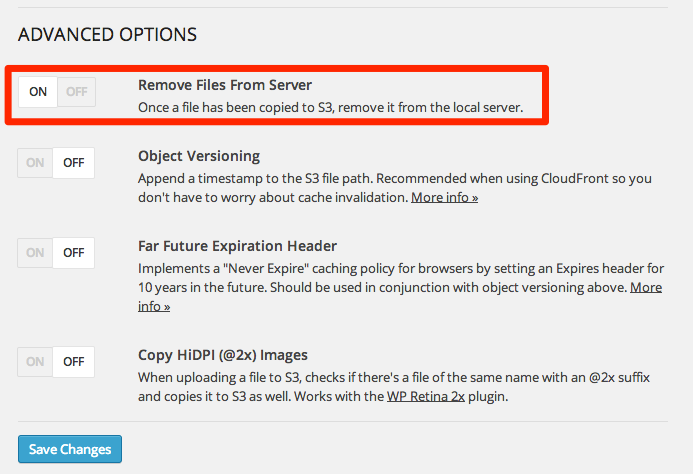This screenshot has width=693, height=474.
Task: Click OFF for Copy HiDPI Images
Action: pos(73,362)
